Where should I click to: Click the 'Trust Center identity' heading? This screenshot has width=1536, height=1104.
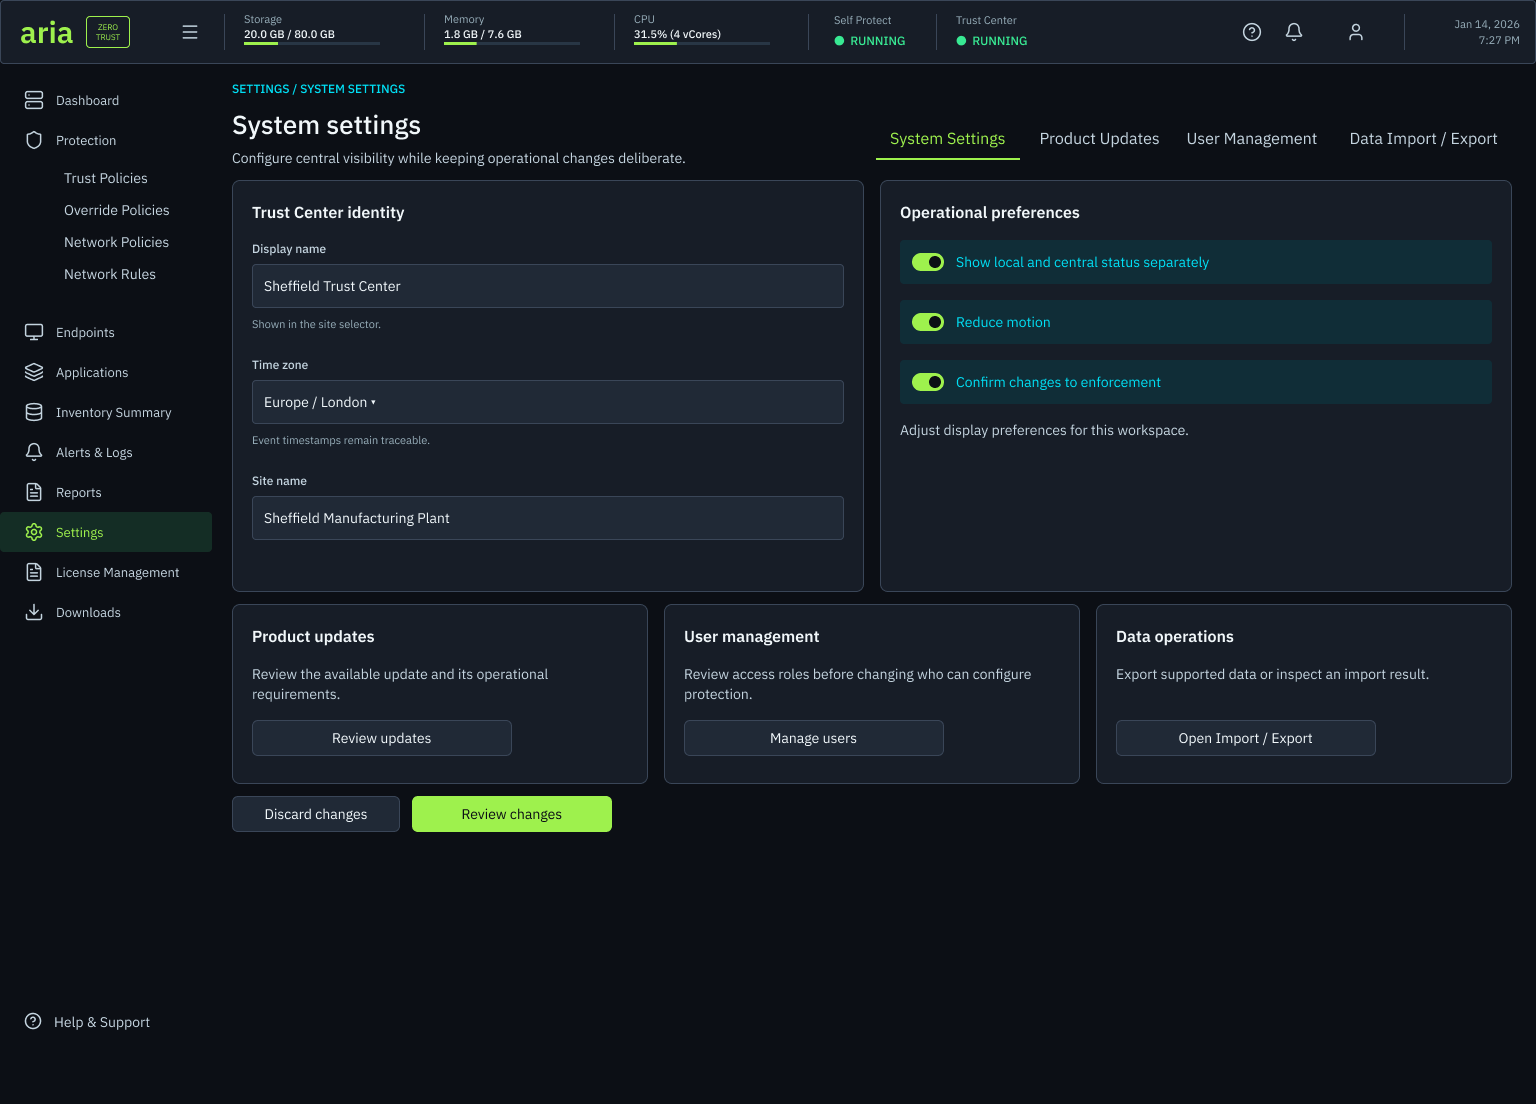(x=328, y=212)
